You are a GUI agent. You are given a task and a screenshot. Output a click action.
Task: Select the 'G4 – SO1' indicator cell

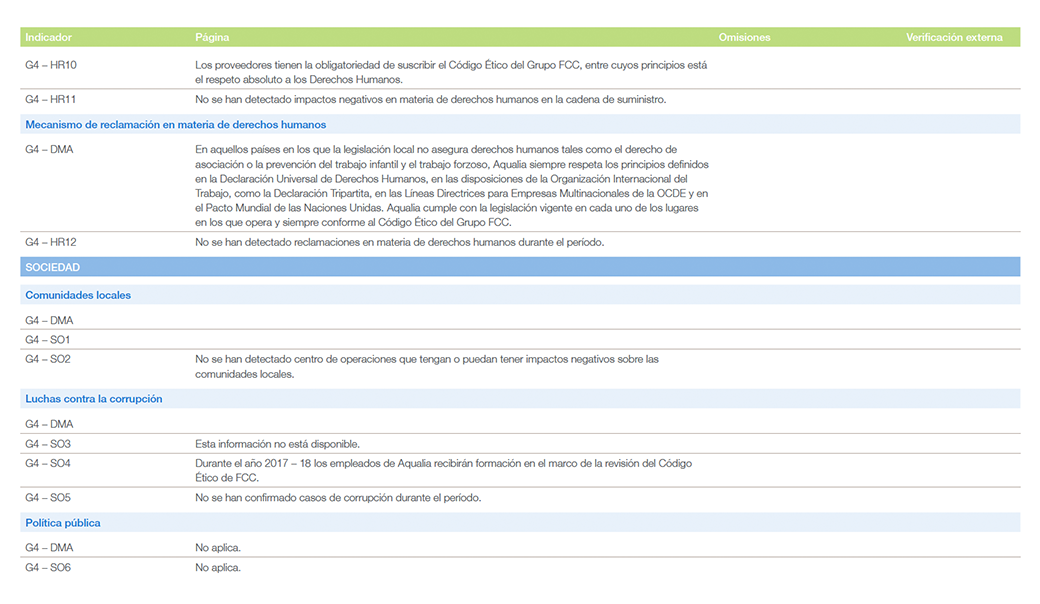point(48,339)
